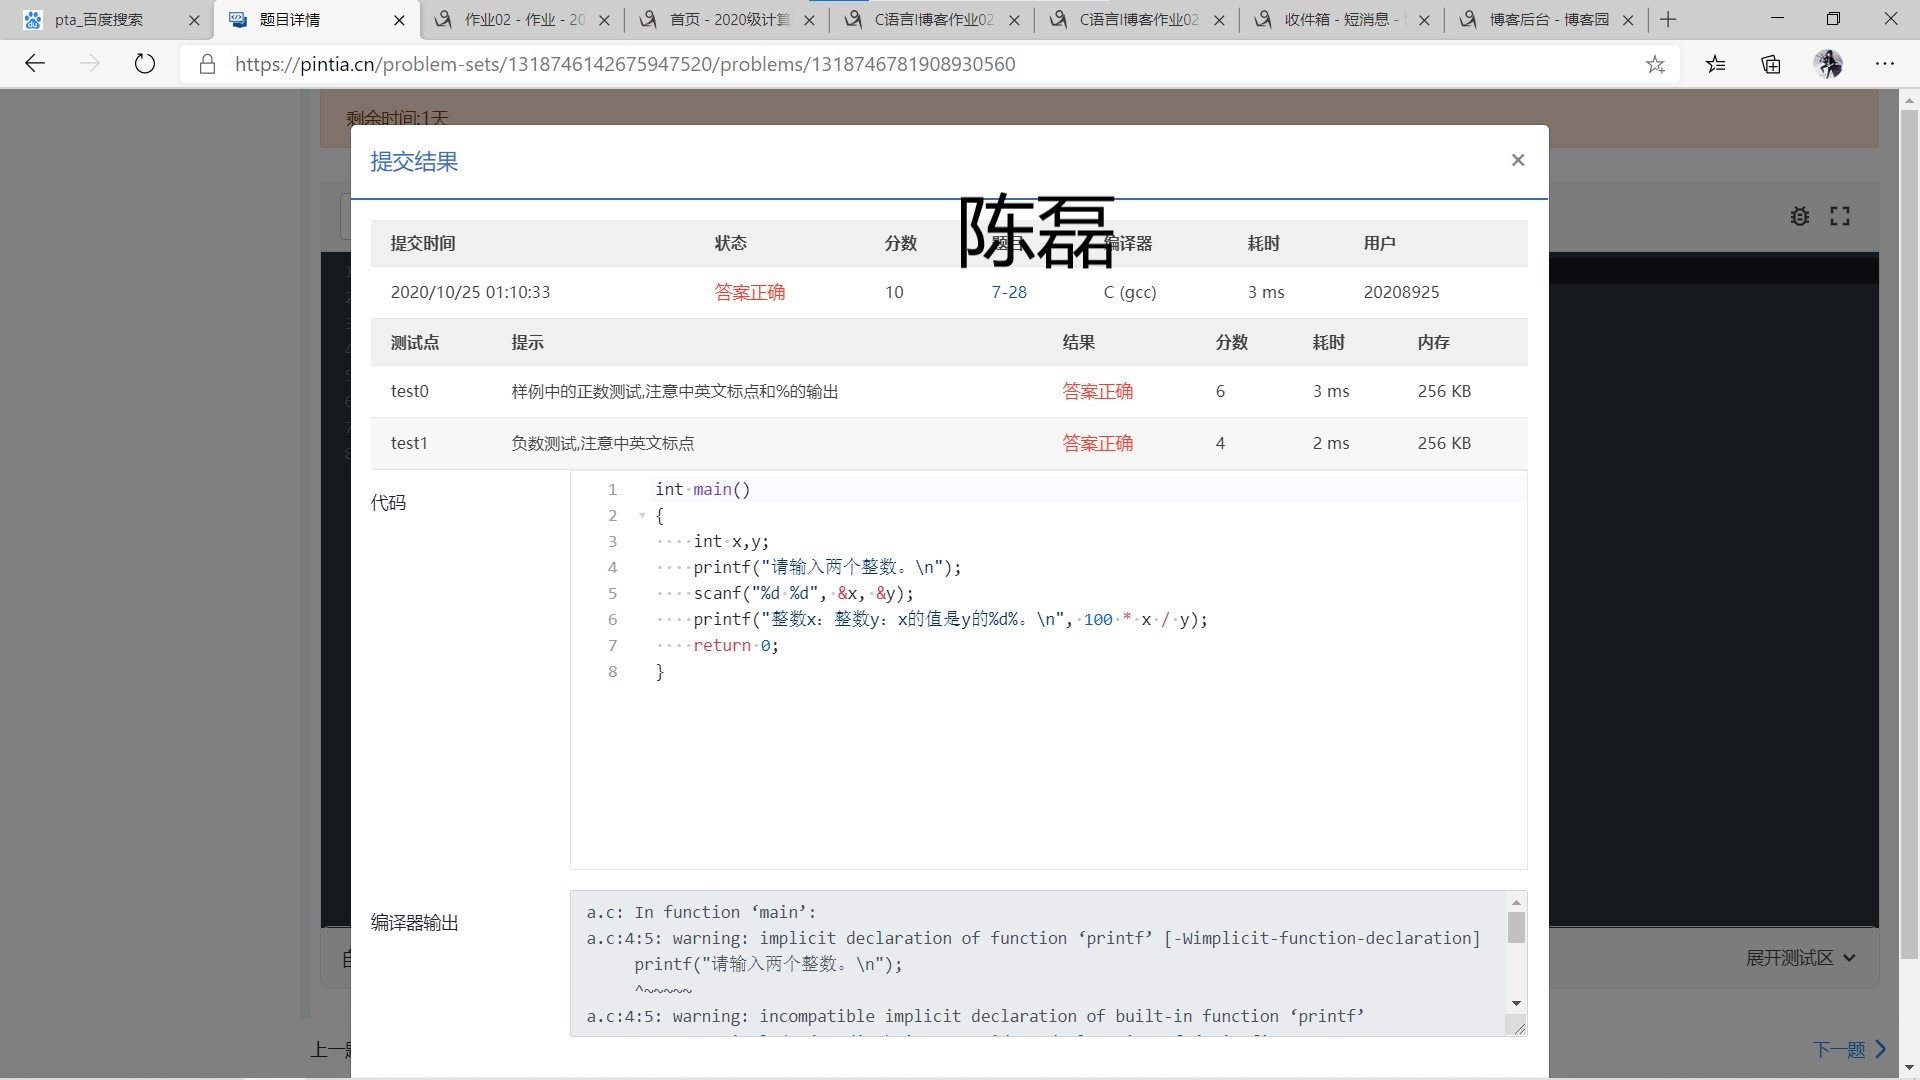
Task: Toggle fullscreen editor icon
Action: pos(1840,216)
